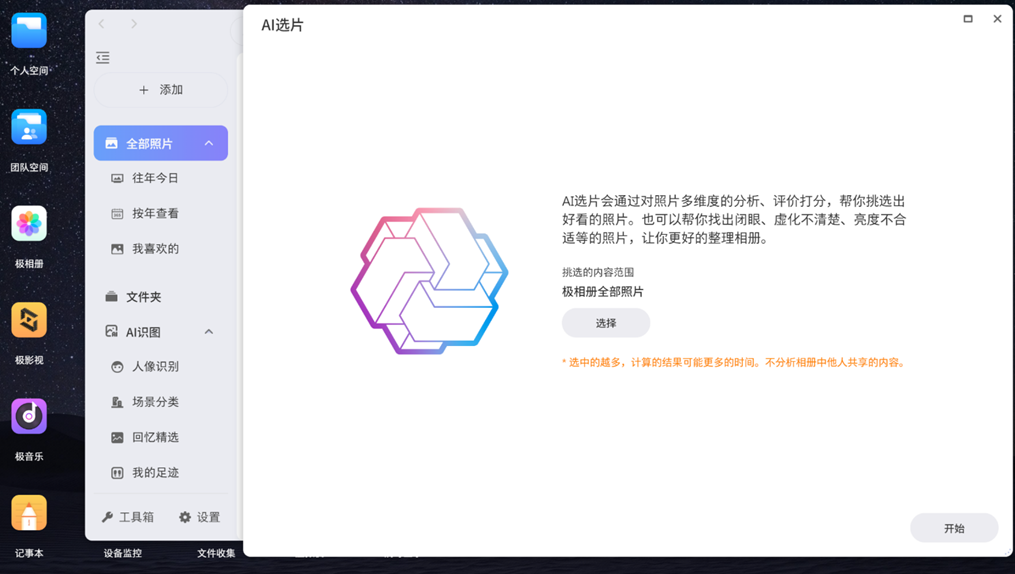Launch the 极音乐 music app icon

click(x=29, y=416)
